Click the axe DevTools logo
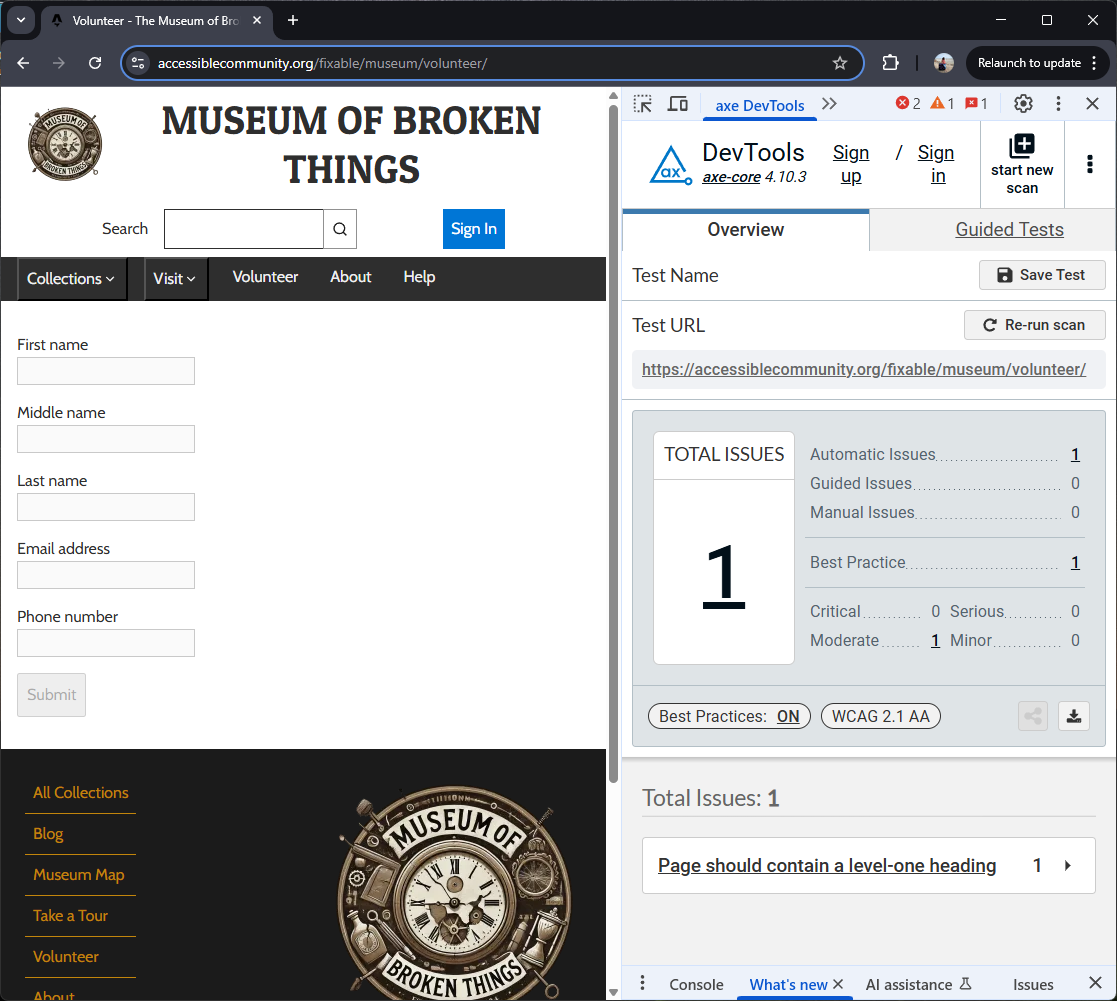The image size is (1117, 1001). coord(670,165)
